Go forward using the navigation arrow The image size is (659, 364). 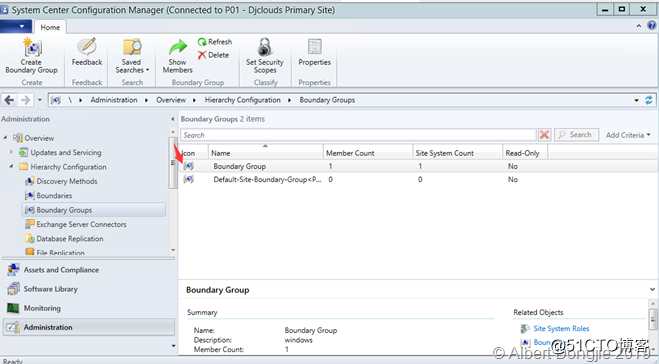(x=25, y=100)
